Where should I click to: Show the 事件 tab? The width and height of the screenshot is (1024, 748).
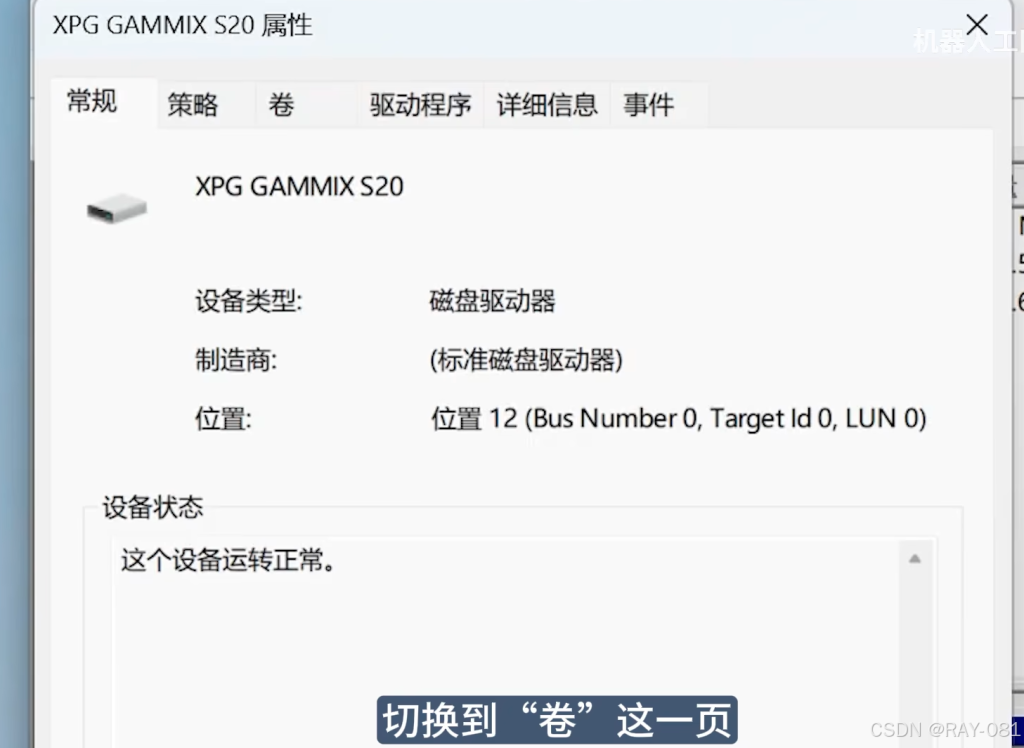[x=648, y=105]
